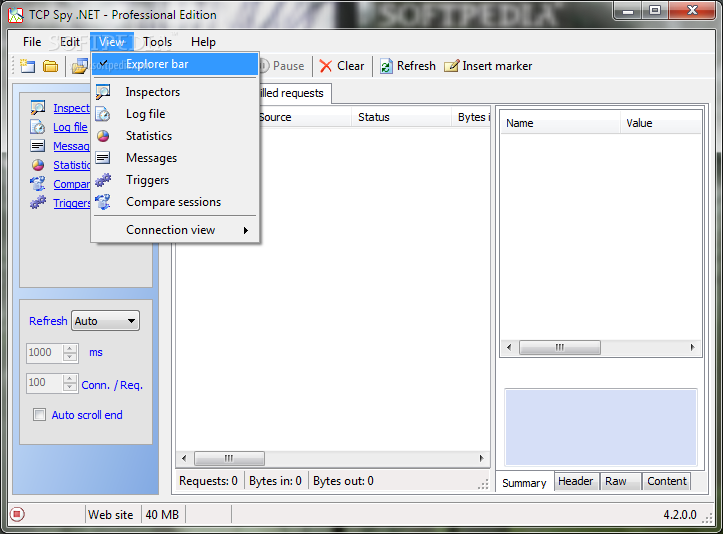Viewport: 723px width, 534px height.
Task: Click the Insert marker button label
Action: coord(497,66)
